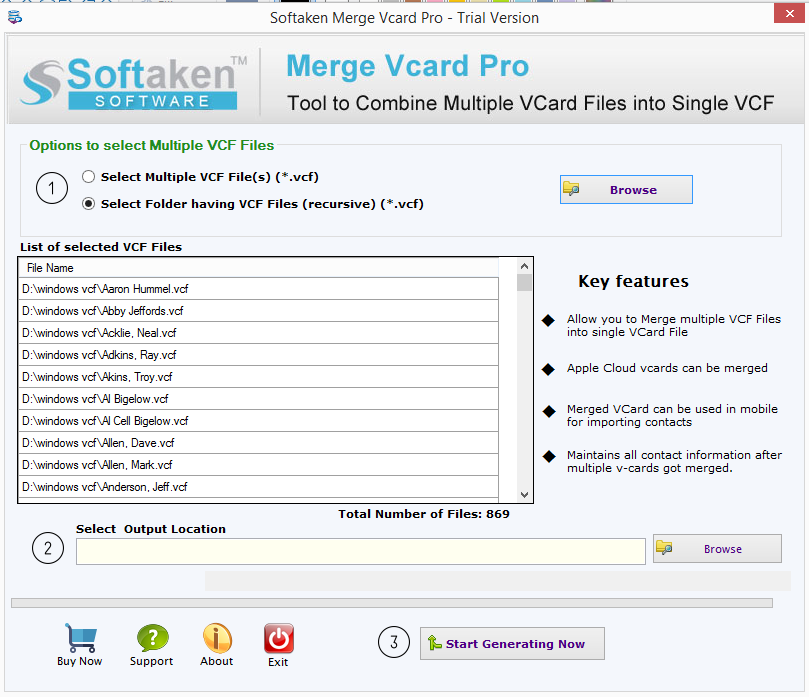The image size is (809, 697).
Task: Click the Softaken app icon in title bar
Action: [x=15, y=18]
